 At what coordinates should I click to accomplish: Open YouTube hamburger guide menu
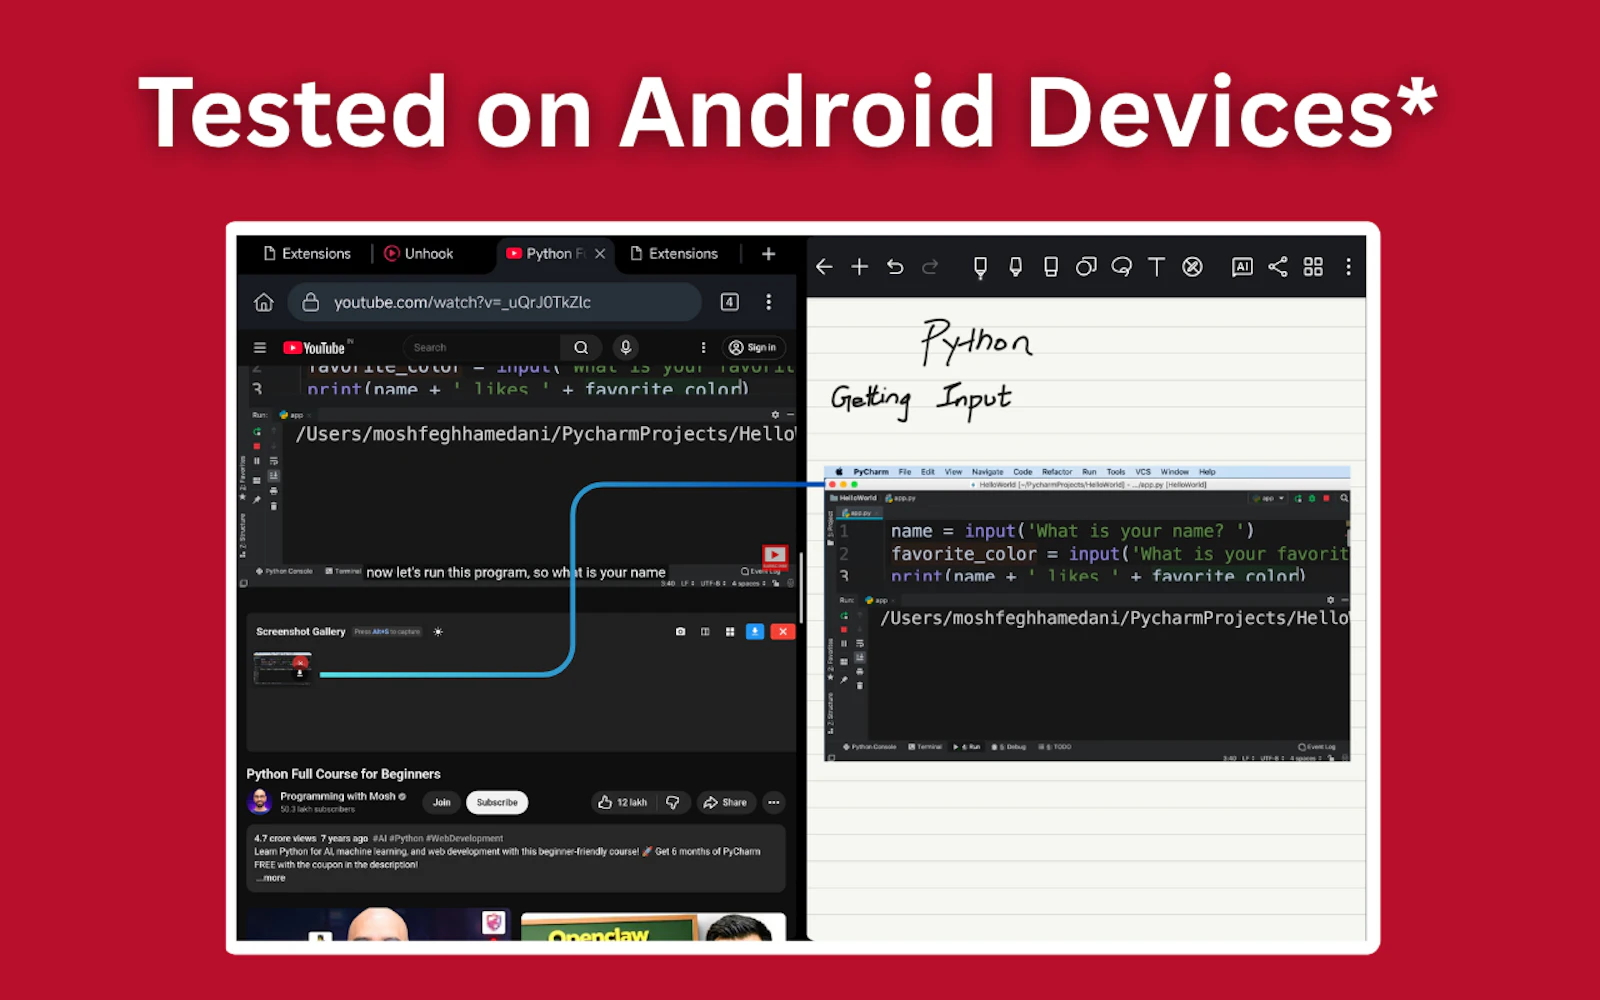[260, 348]
